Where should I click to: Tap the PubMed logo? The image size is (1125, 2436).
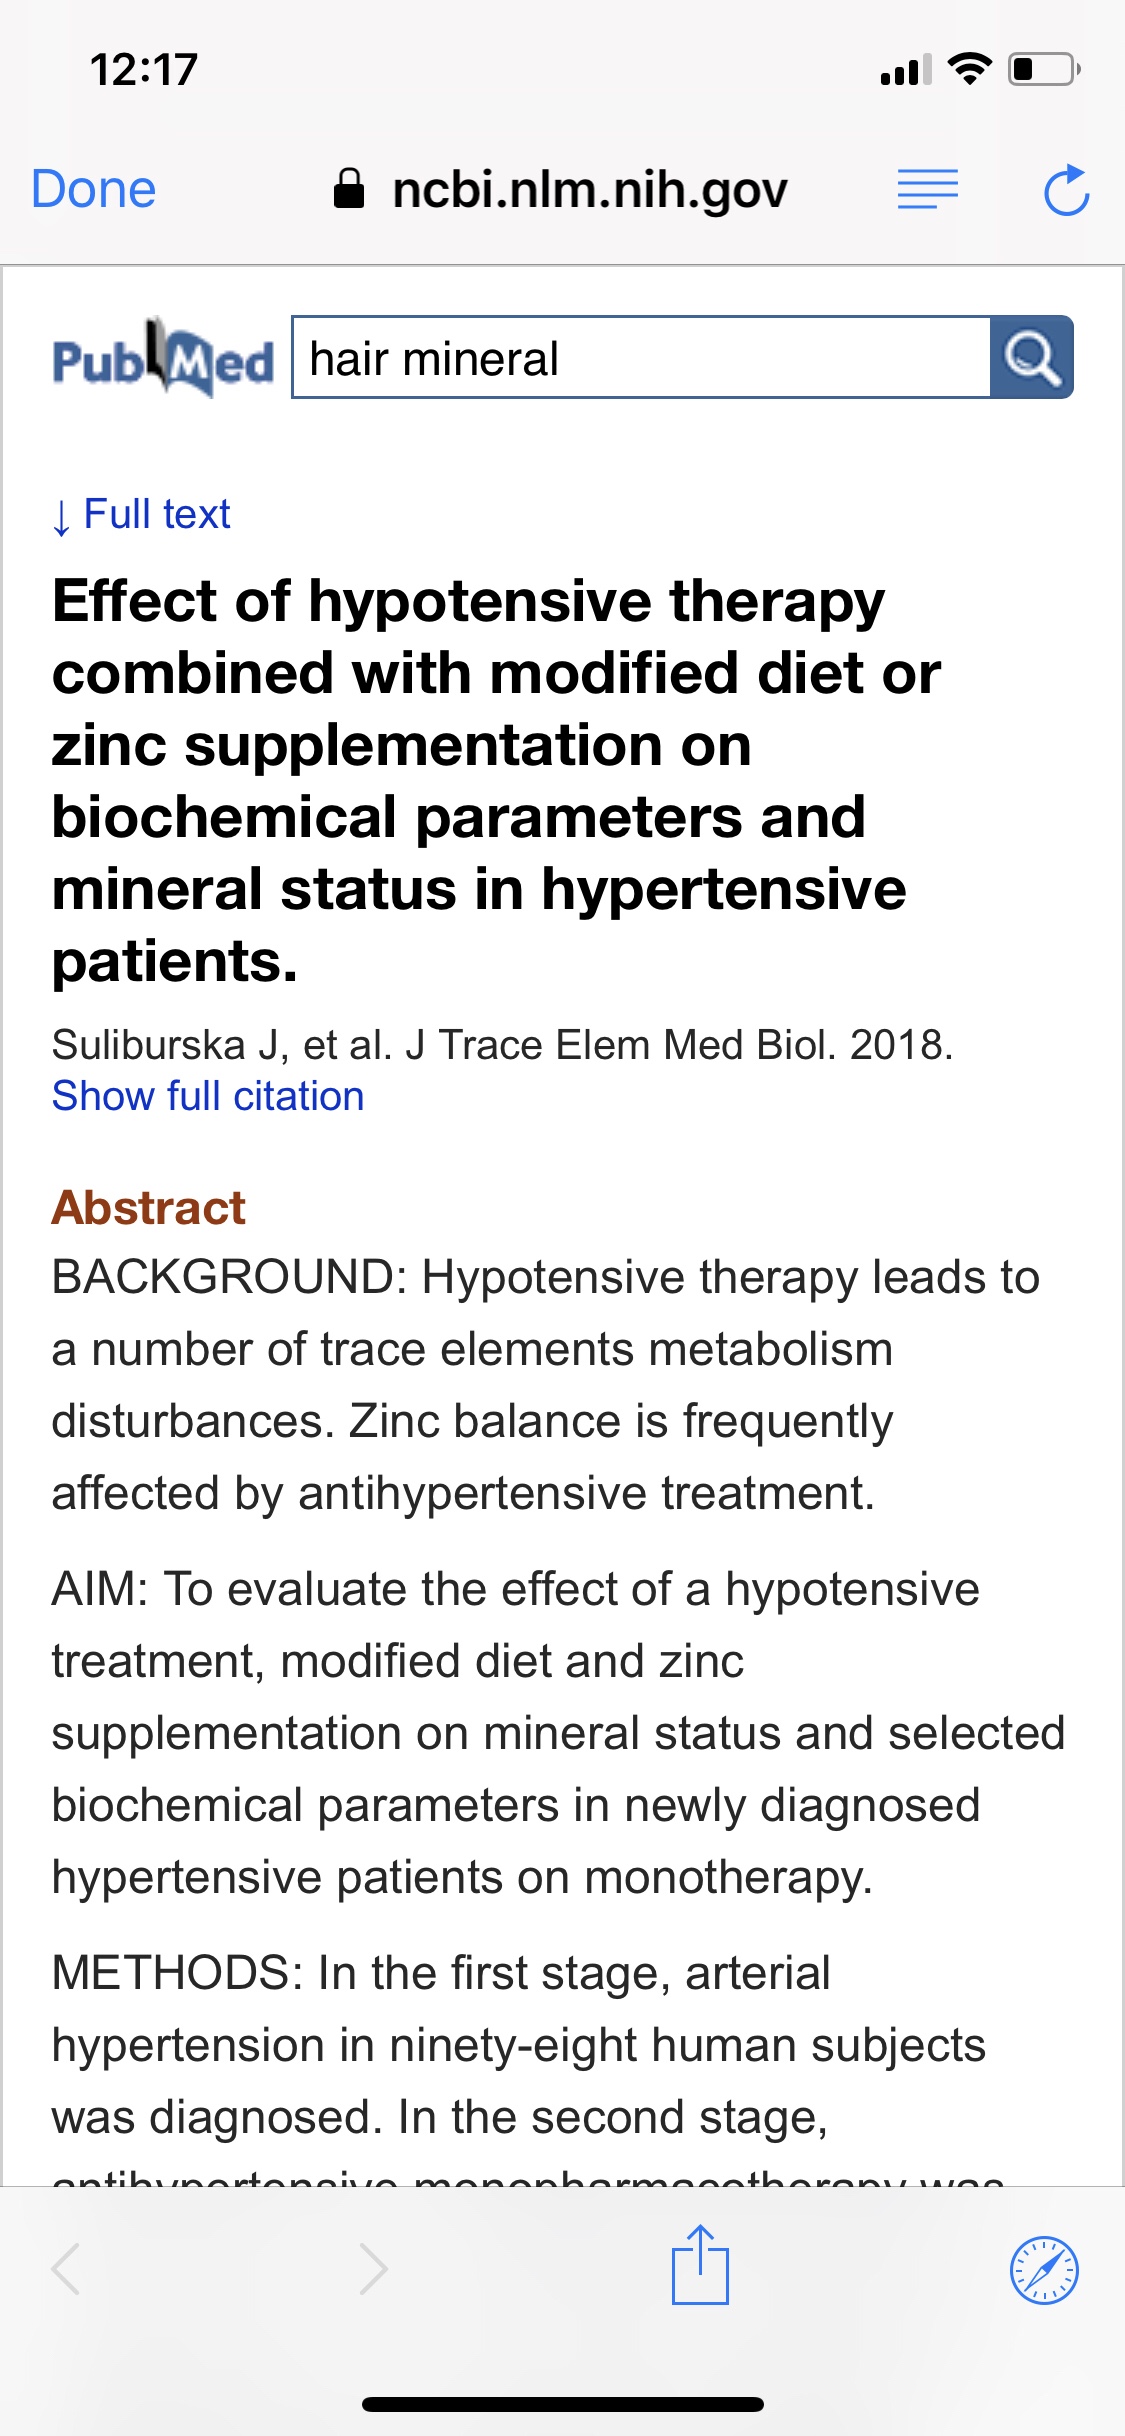click(x=162, y=358)
